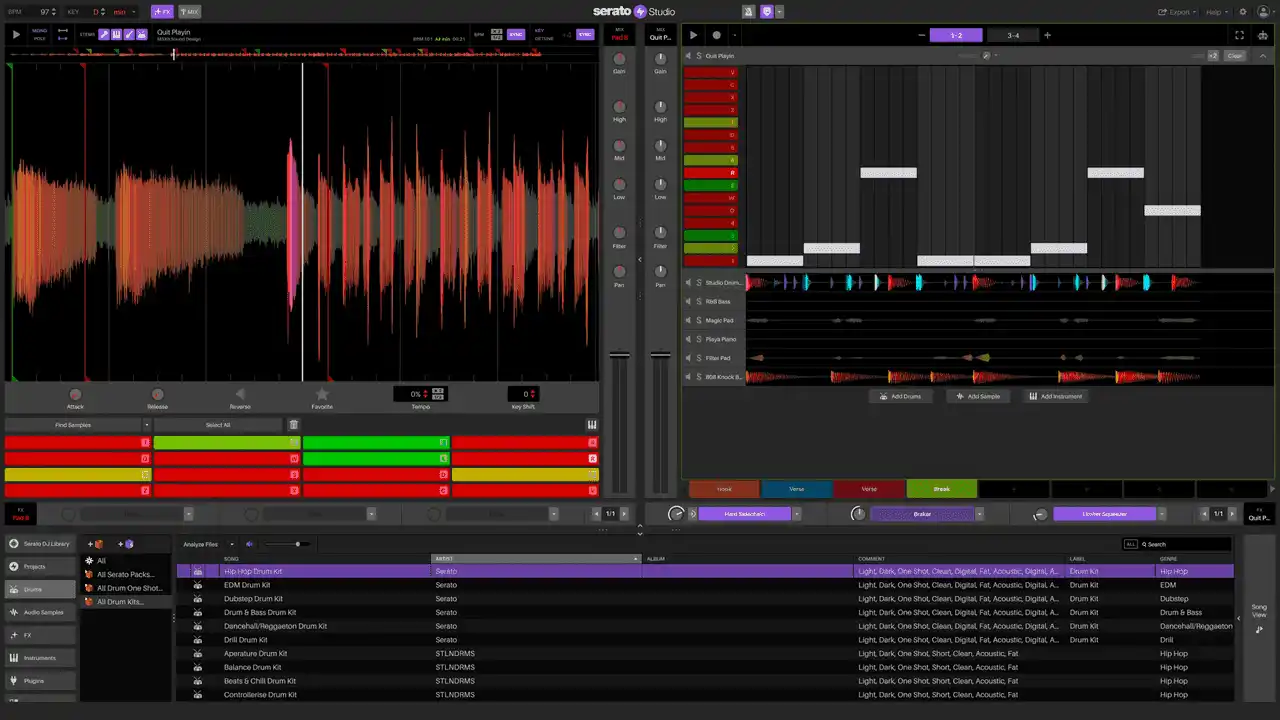Open the FX panel button

tap(162, 12)
